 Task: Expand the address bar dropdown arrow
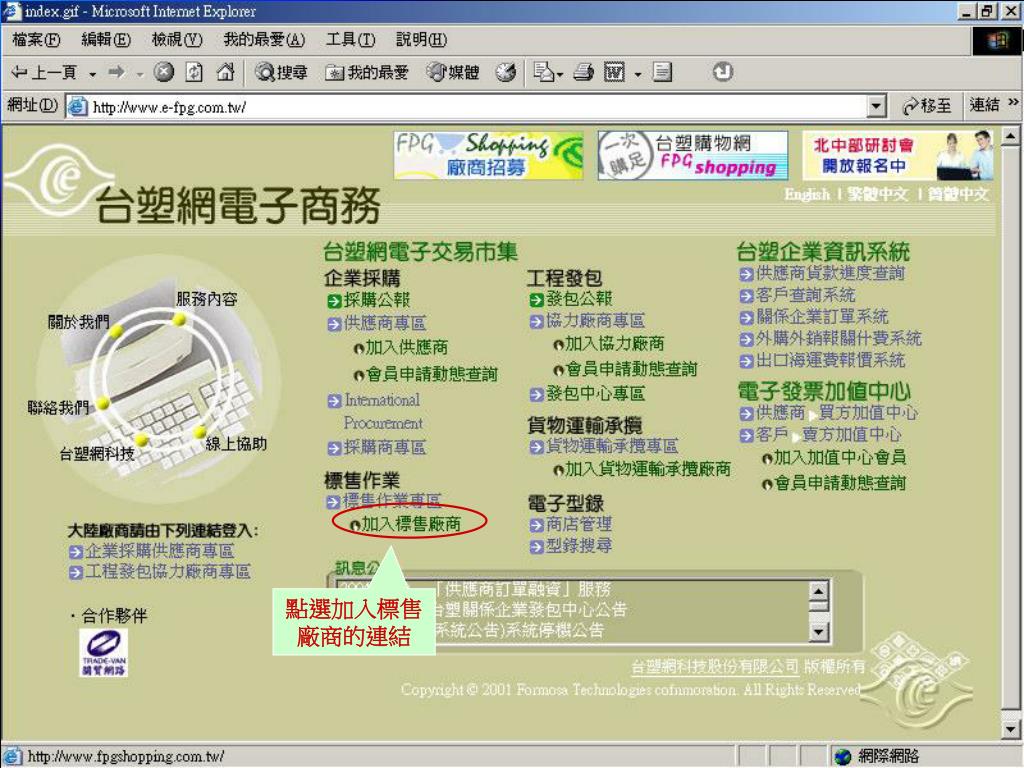876,106
